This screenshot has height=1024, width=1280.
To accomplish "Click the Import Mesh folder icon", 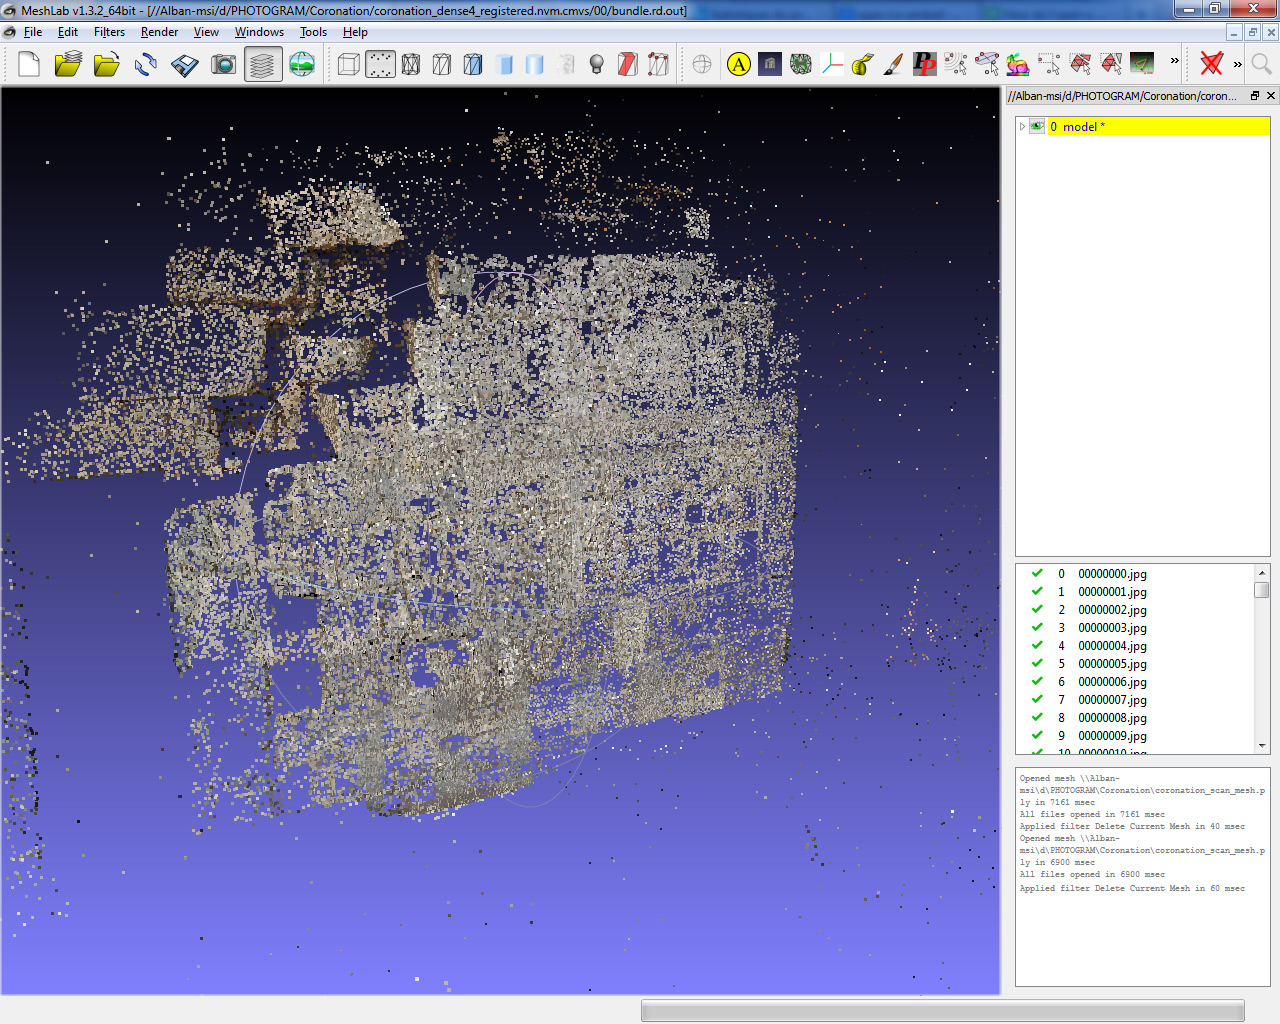I will pos(107,65).
